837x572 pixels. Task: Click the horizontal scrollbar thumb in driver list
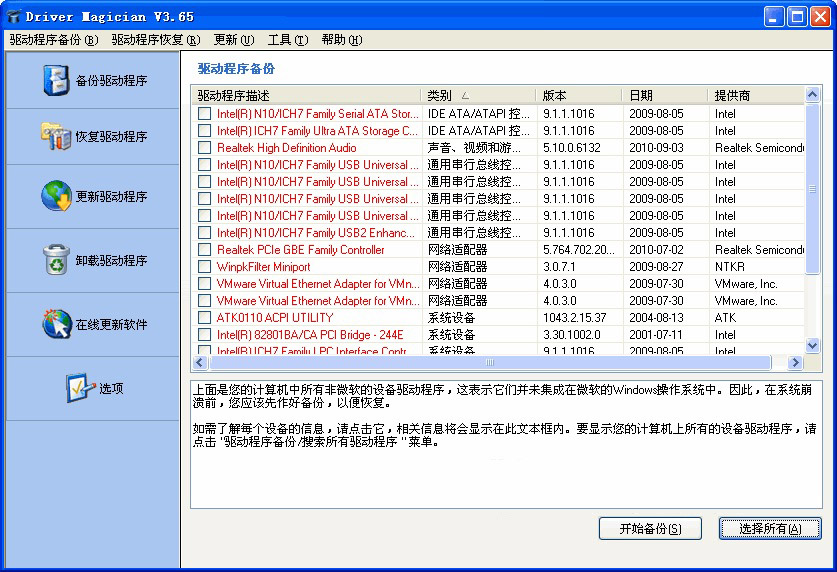(x=488, y=363)
